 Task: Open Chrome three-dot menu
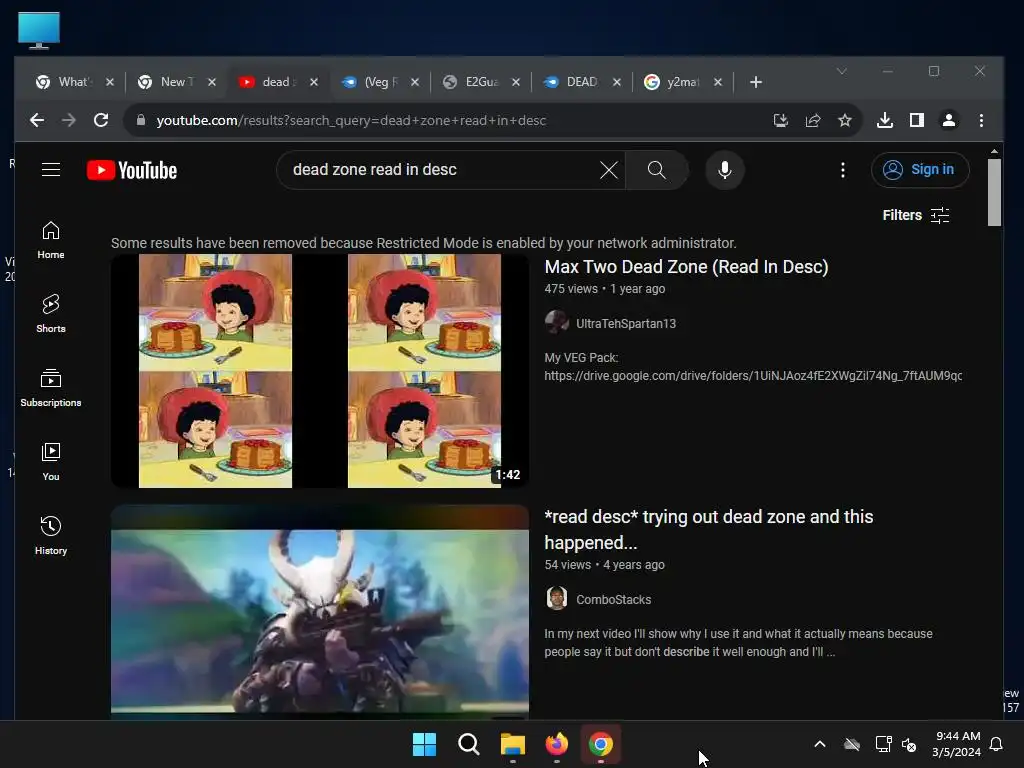coord(981,120)
